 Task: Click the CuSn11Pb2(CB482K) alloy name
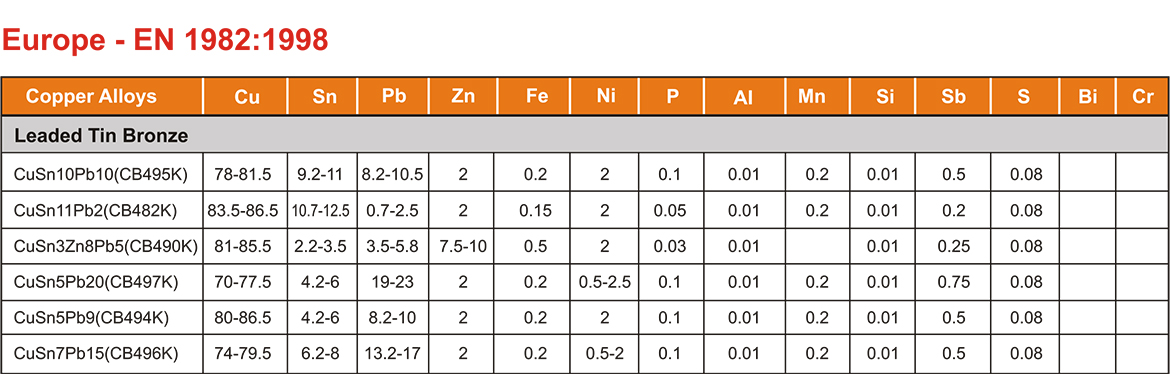point(96,211)
